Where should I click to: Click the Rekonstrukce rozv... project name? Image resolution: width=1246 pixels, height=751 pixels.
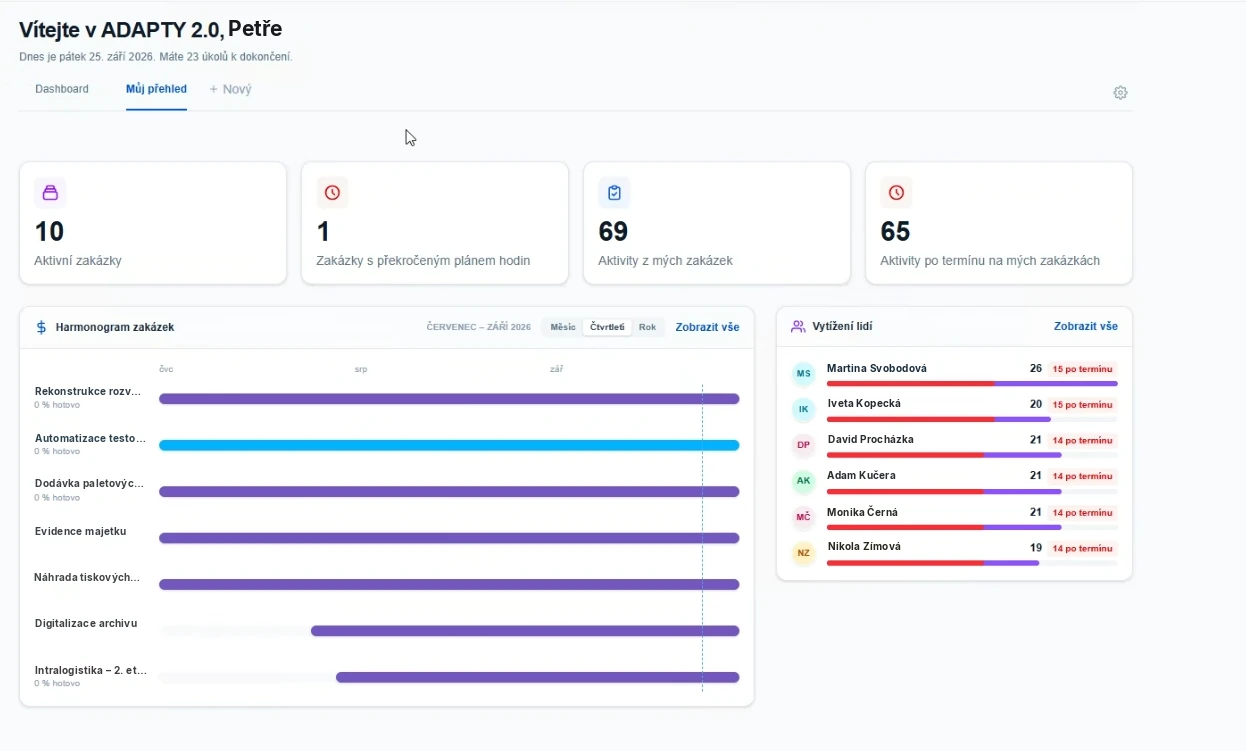point(88,391)
